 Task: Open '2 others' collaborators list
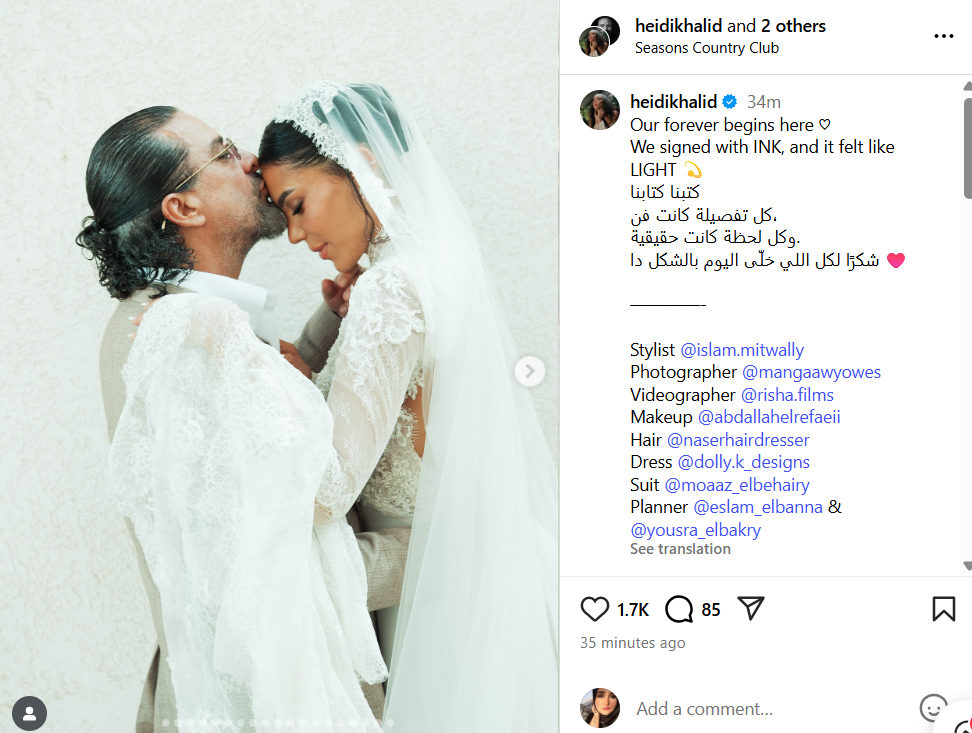(x=793, y=26)
